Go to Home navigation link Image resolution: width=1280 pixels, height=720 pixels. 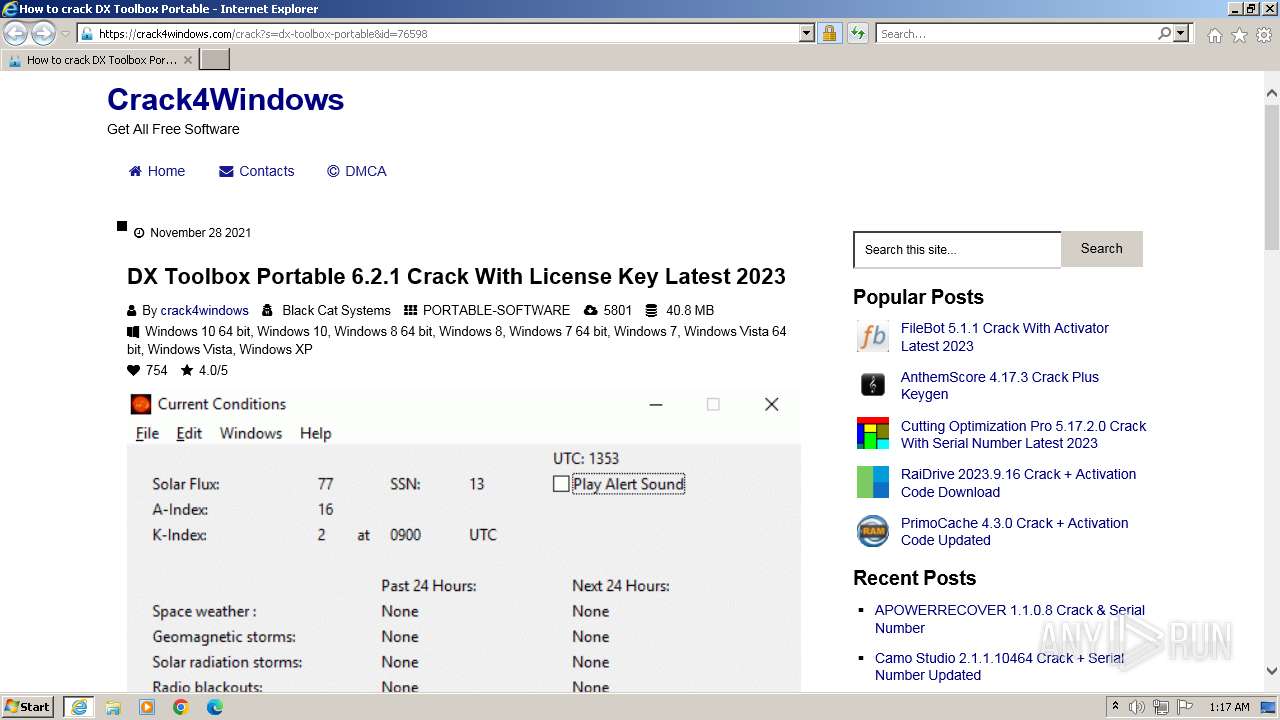pos(157,171)
